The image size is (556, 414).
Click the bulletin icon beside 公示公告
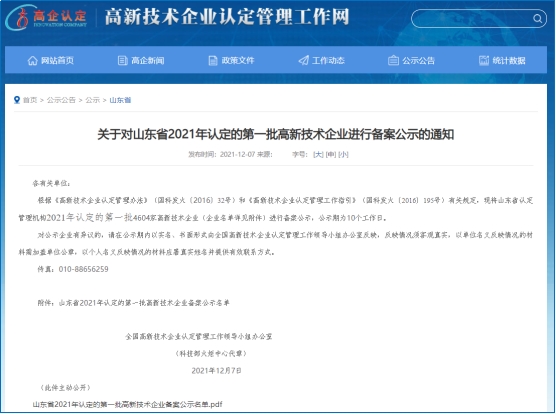point(393,61)
